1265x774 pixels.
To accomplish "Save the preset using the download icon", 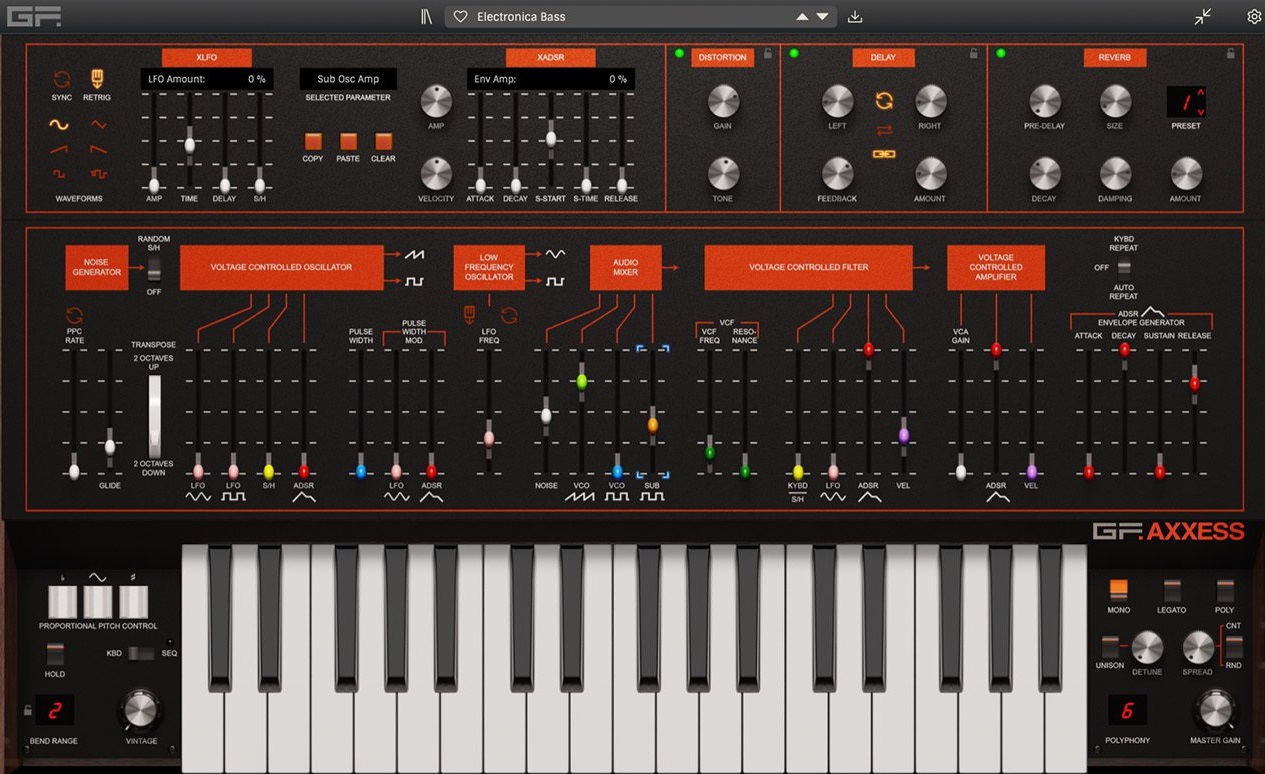I will pos(854,17).
